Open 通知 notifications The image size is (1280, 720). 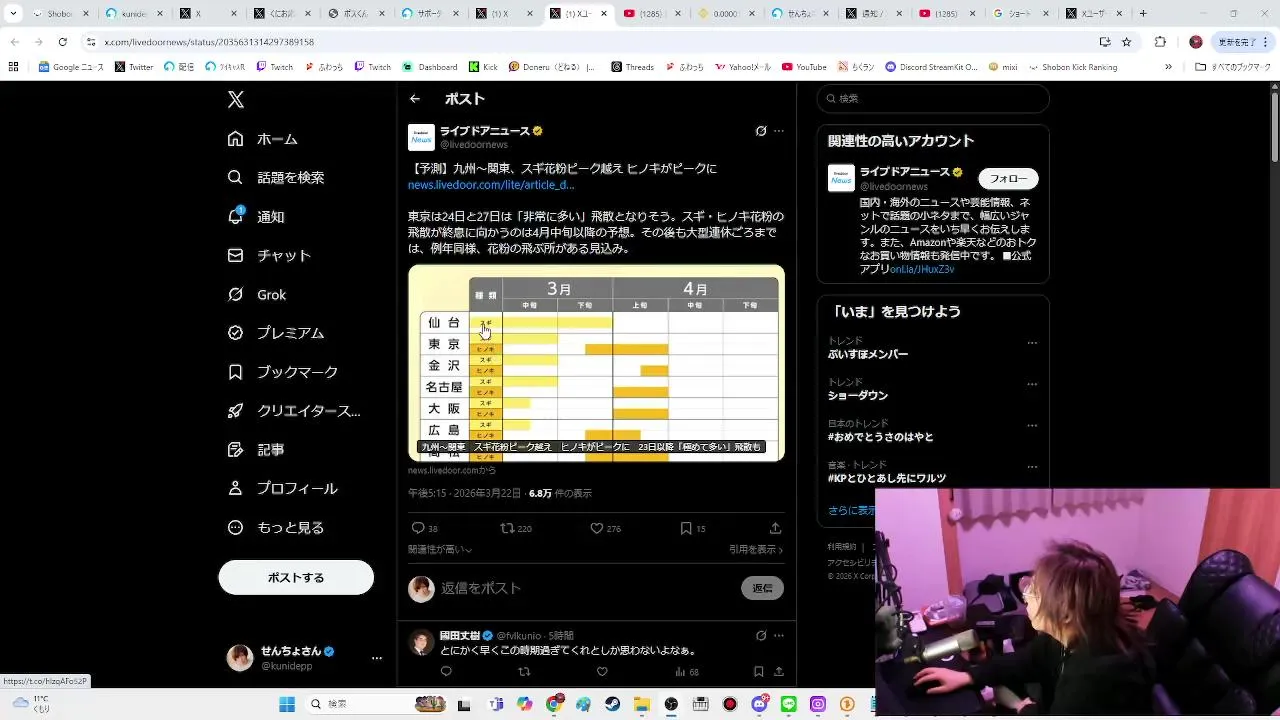point(256,216)
